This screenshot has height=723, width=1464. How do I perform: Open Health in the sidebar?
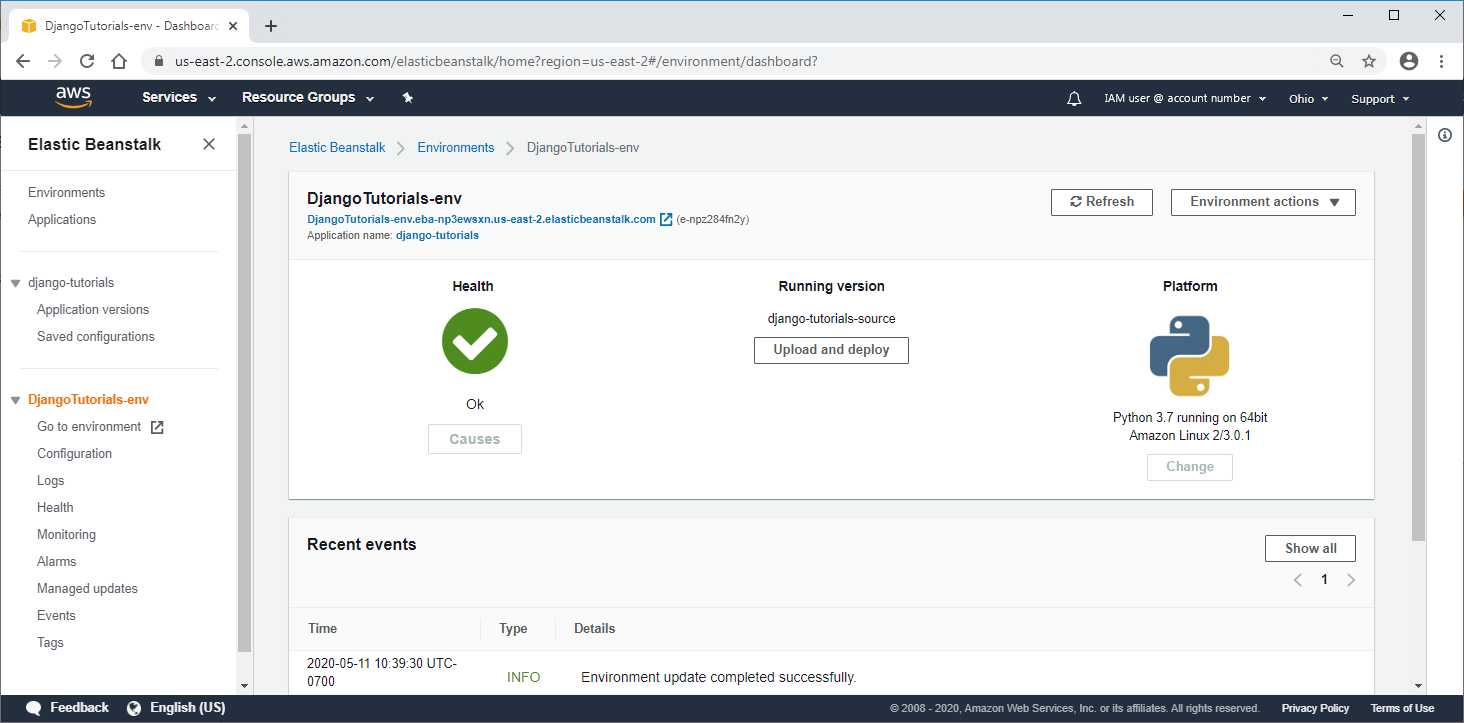point(55,508)
